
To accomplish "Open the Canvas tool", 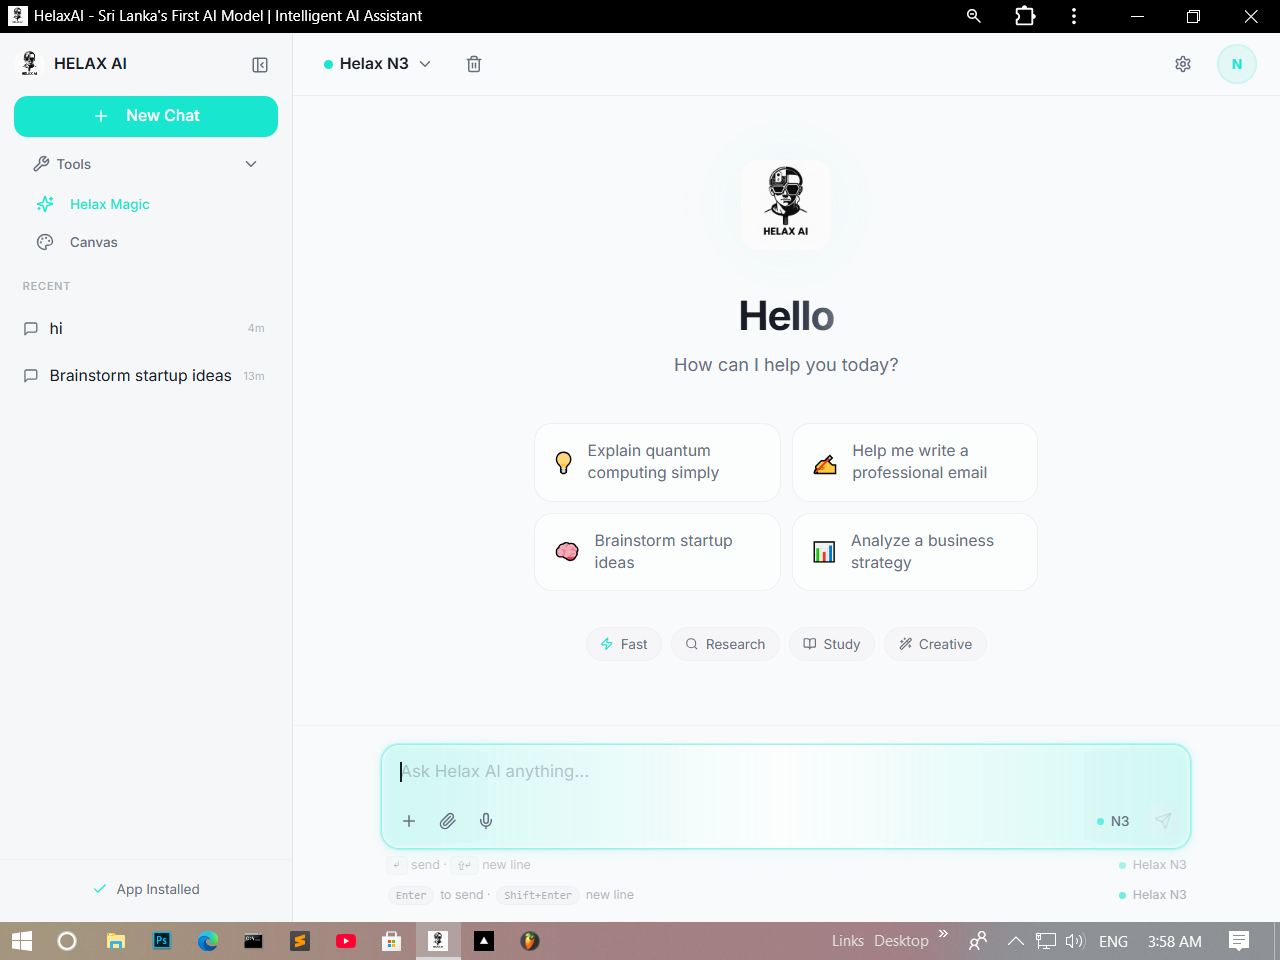I will pos(146,242).
